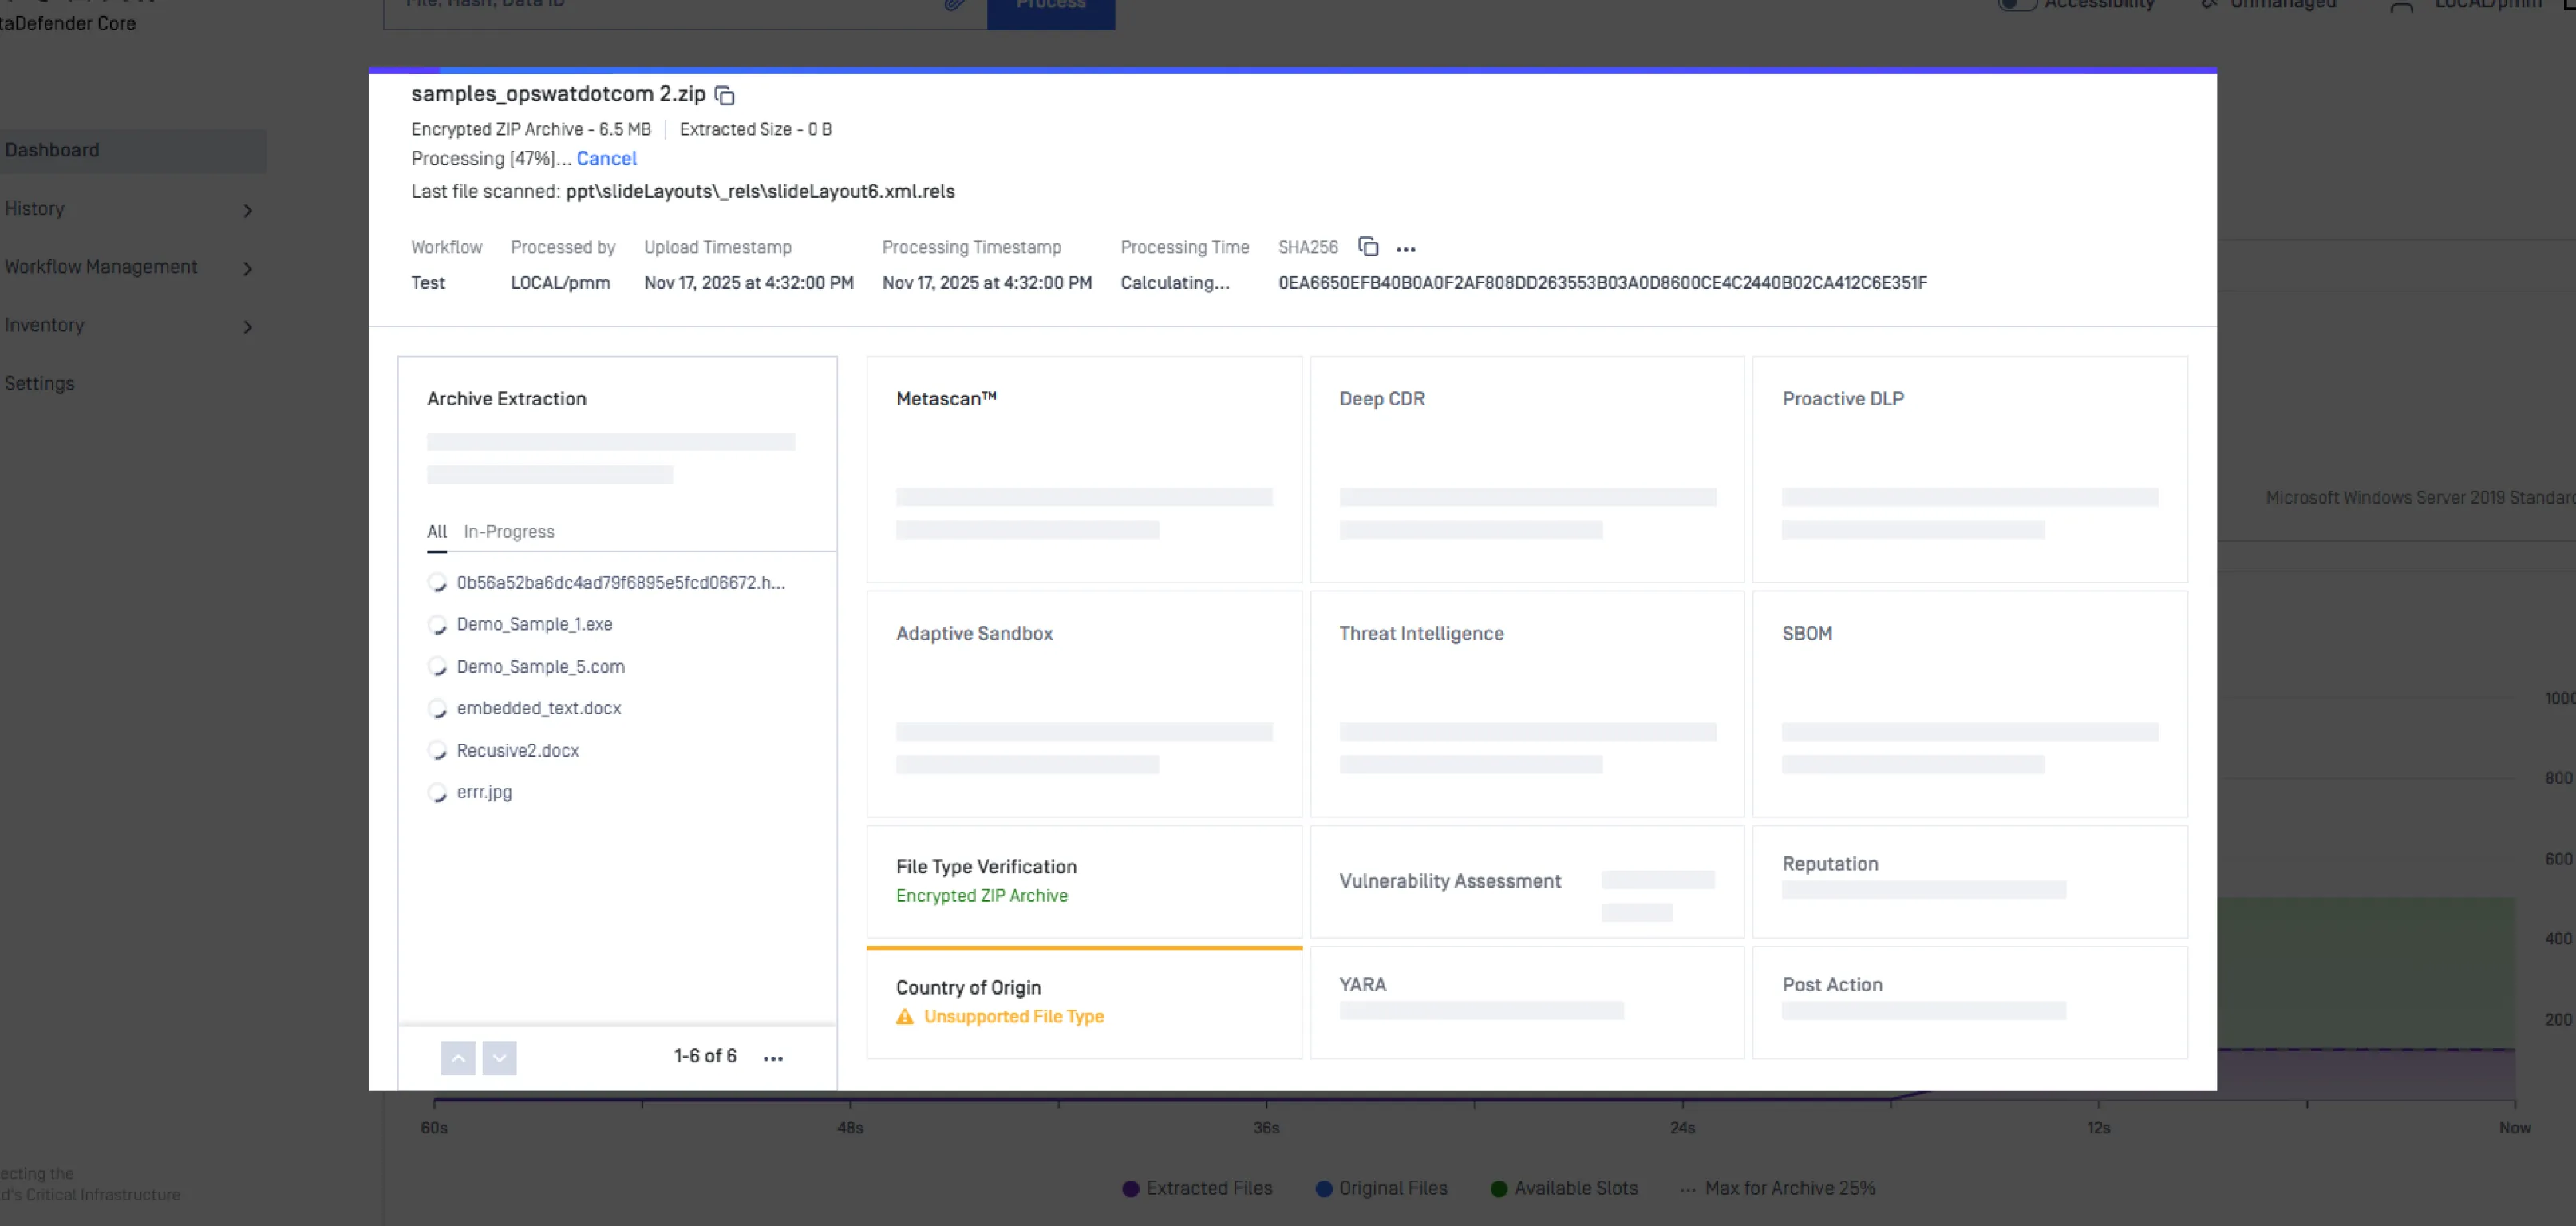Screen dimensions: 2576x1226
Task: Click previous page arrow in Archive Extraction
Action: click(458, 1057)
